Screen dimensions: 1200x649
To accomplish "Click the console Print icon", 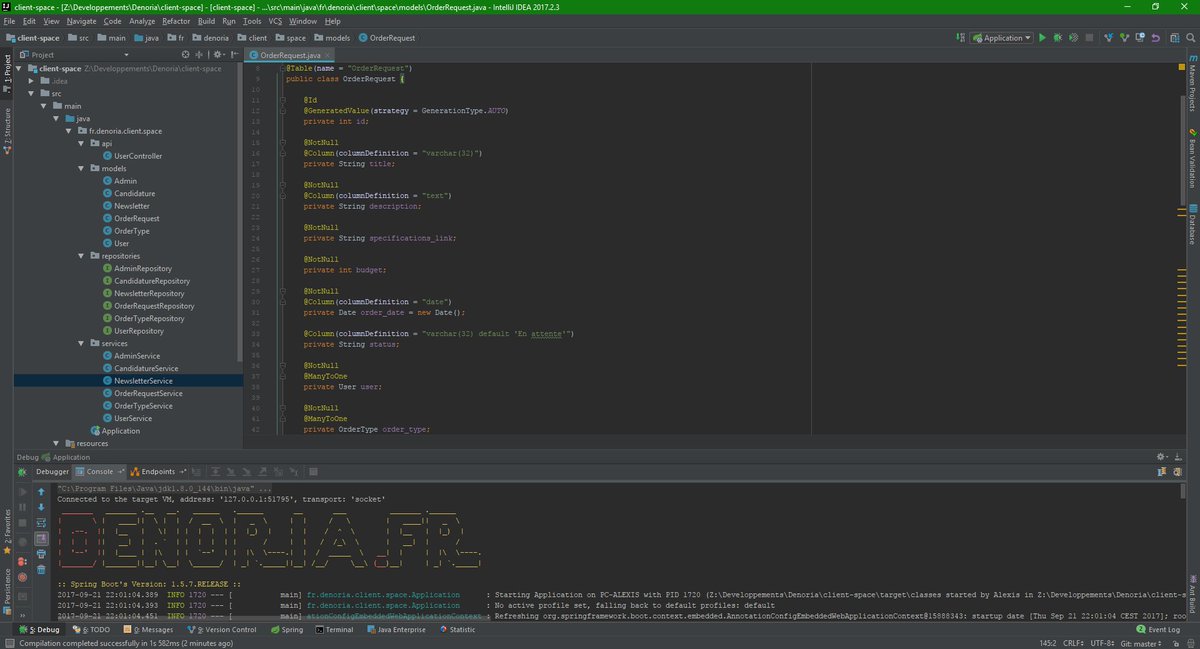I will 41,554.
